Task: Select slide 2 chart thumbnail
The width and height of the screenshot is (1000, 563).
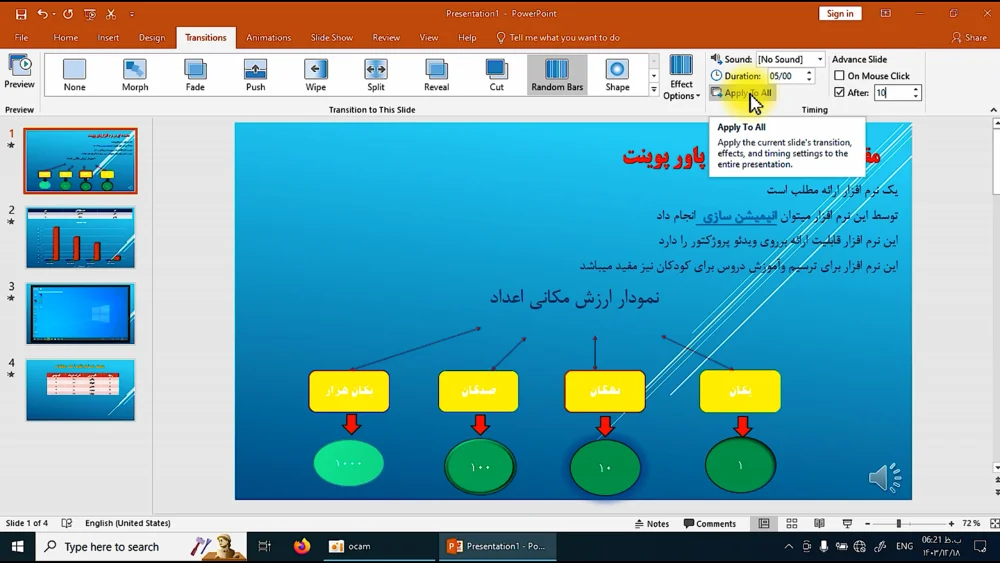Action: coord(80,237)
